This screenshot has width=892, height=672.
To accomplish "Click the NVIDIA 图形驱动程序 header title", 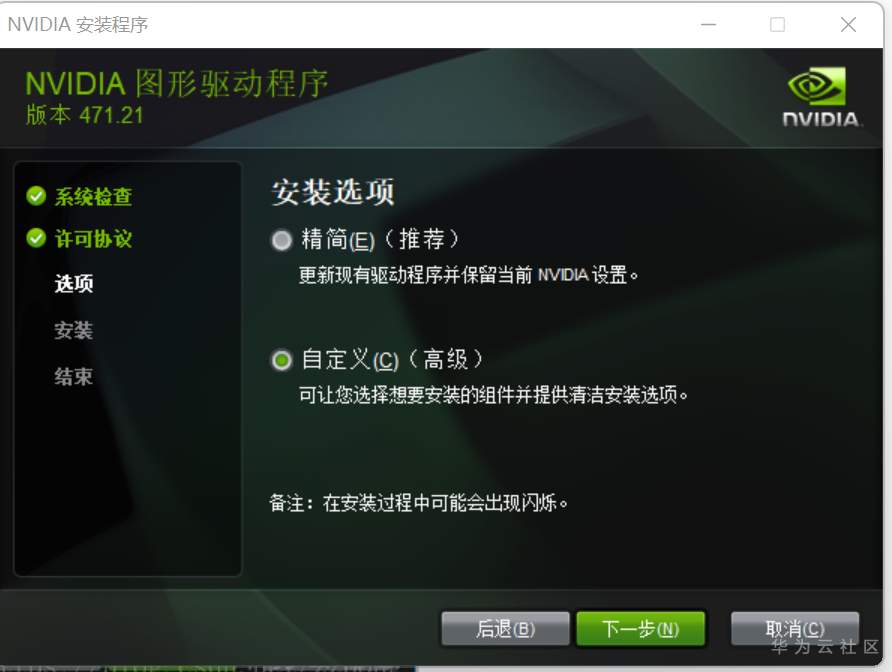I will tap(177, 84).
